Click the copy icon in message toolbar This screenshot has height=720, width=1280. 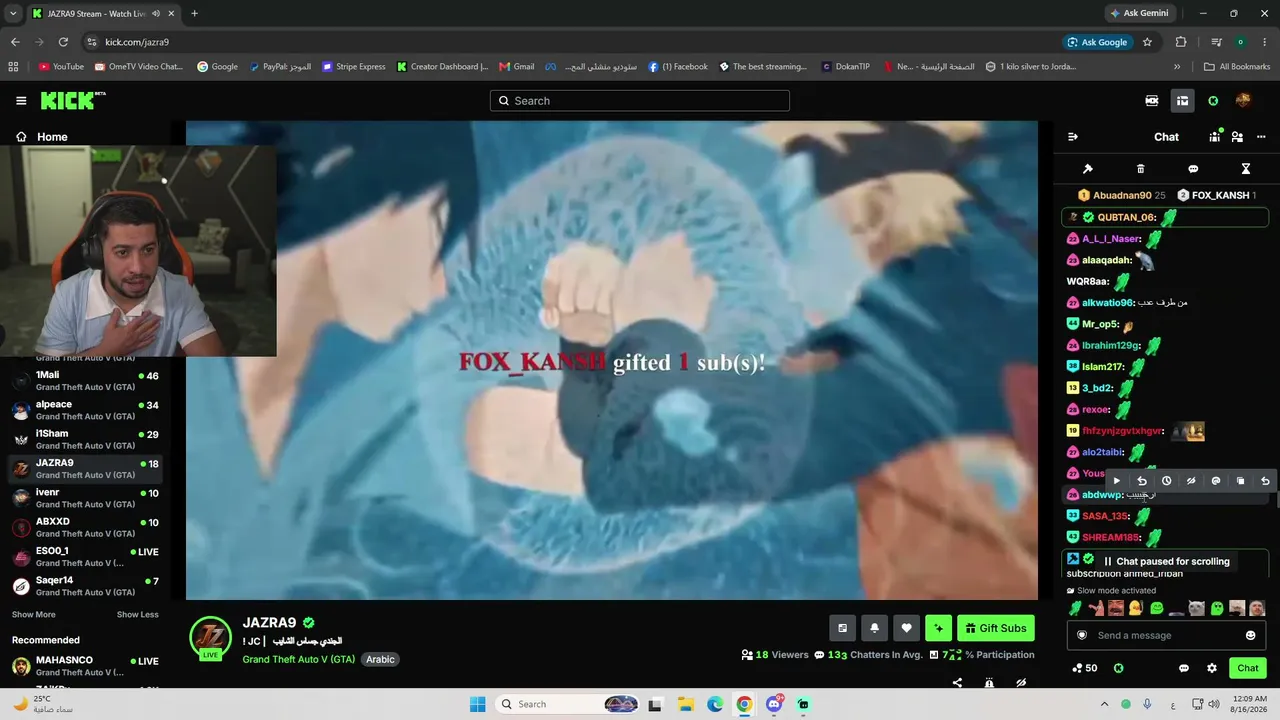click(x=1241, y=481)
